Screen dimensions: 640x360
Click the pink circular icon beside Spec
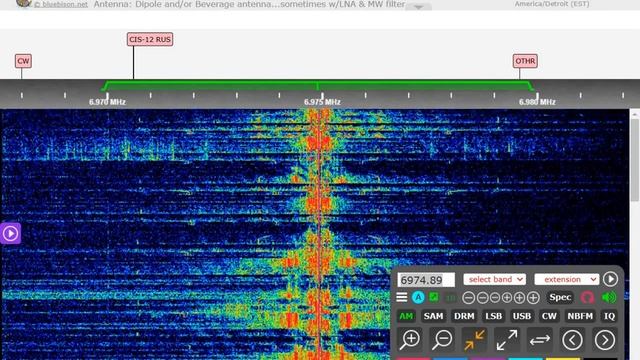[x=587, y=298]
